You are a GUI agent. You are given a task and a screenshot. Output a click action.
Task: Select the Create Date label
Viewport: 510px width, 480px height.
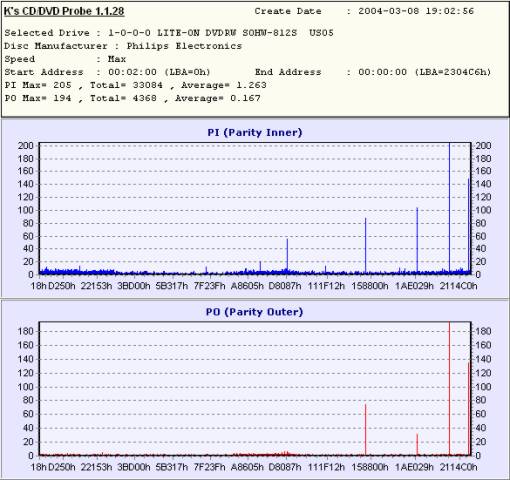point(288,11)
